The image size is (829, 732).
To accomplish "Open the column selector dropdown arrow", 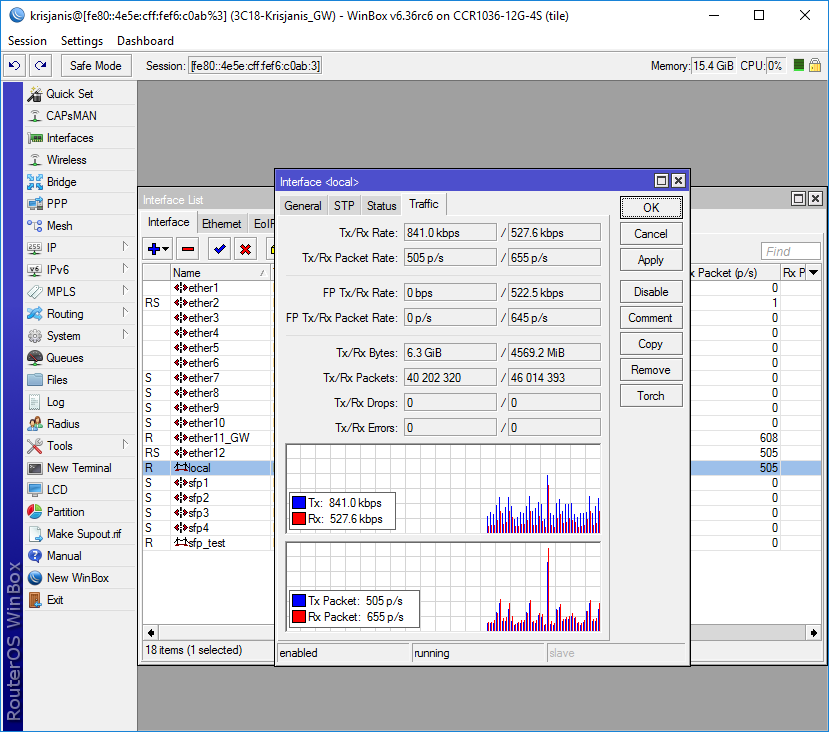I will (813, 273).
